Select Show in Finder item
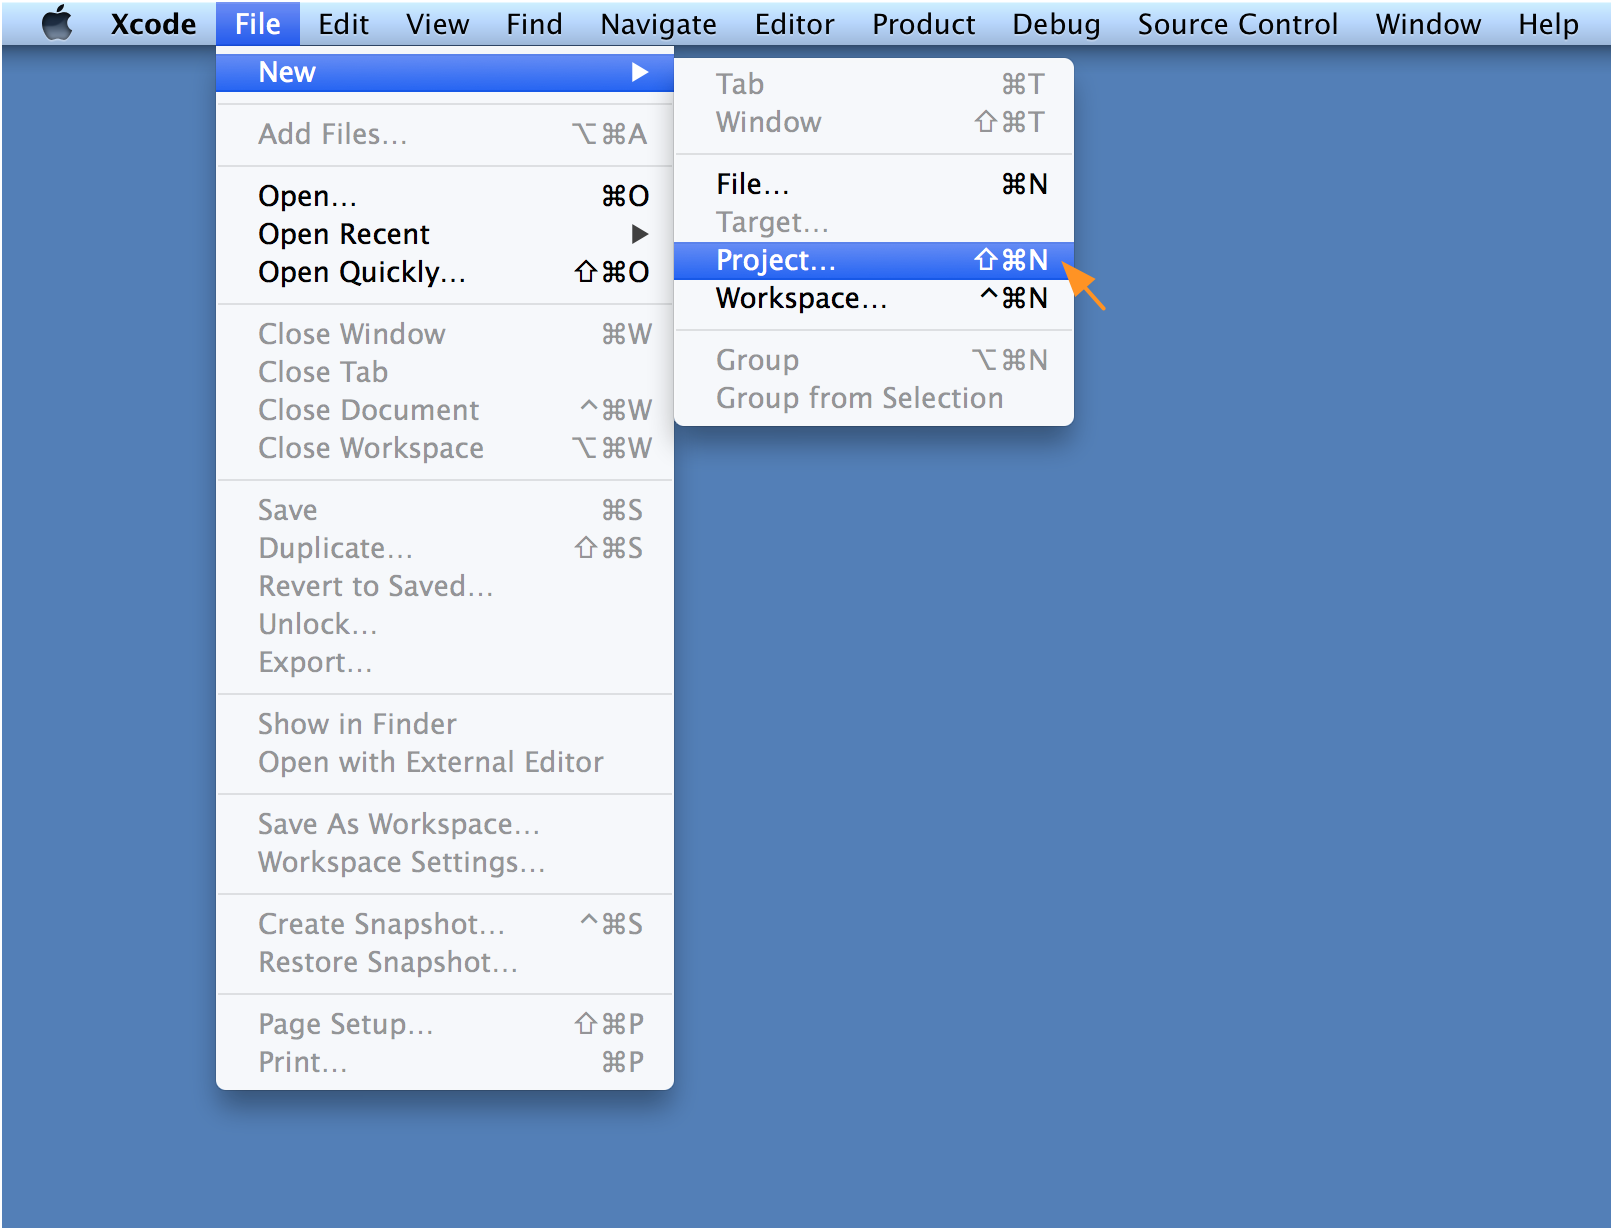The width and height of the screenshot is (1614, 1230). point(445,724)
